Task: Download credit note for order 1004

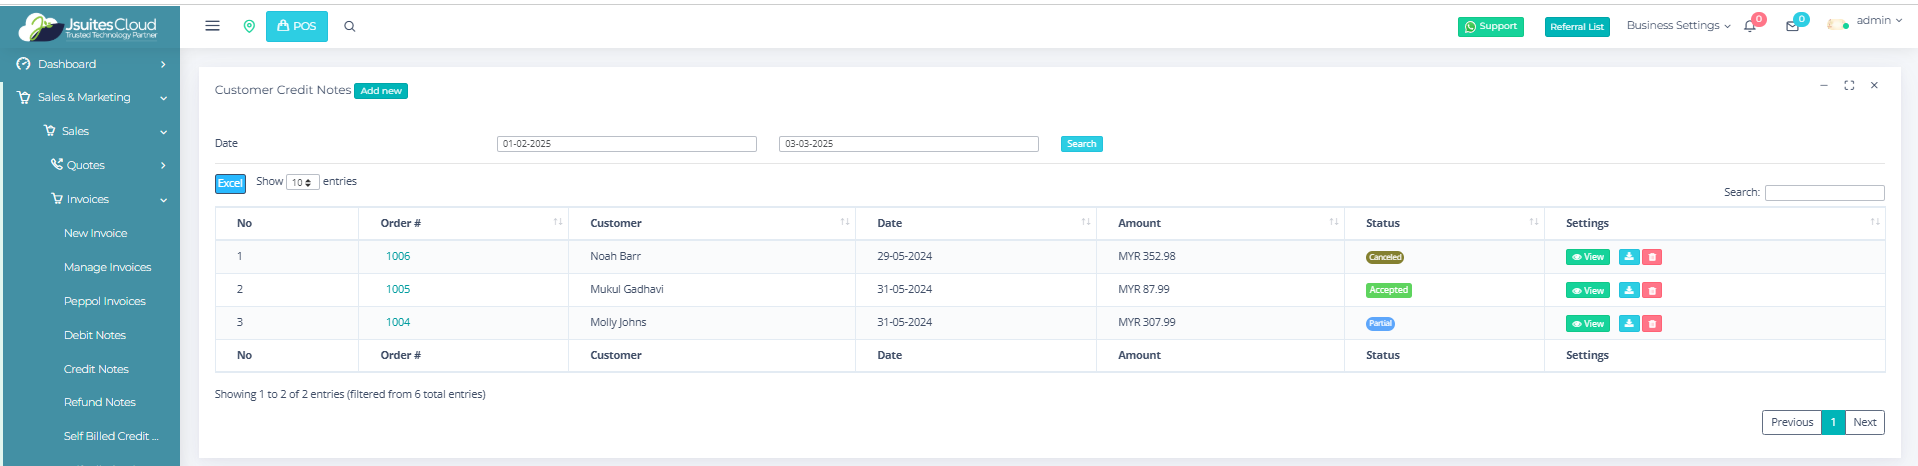Action: tap(1629, 324)
